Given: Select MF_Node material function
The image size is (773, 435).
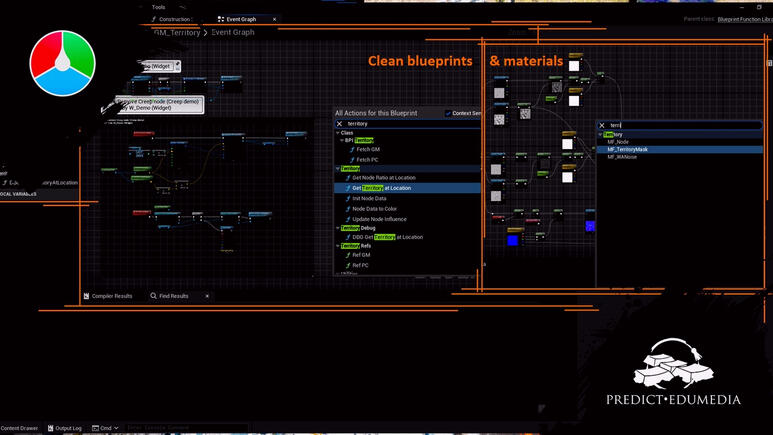Looking at the screenshot, I should 618,142.
